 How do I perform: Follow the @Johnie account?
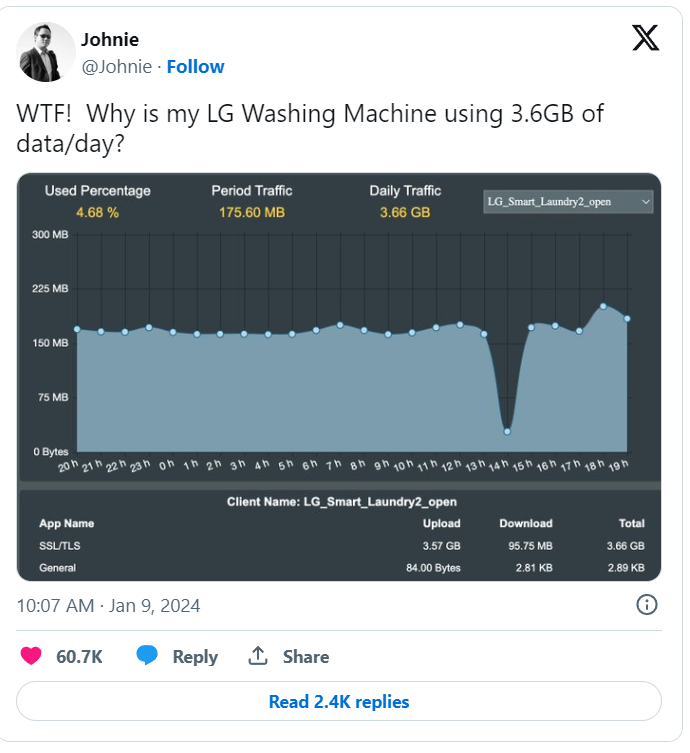pyautogui.click(x=195, y=66)
